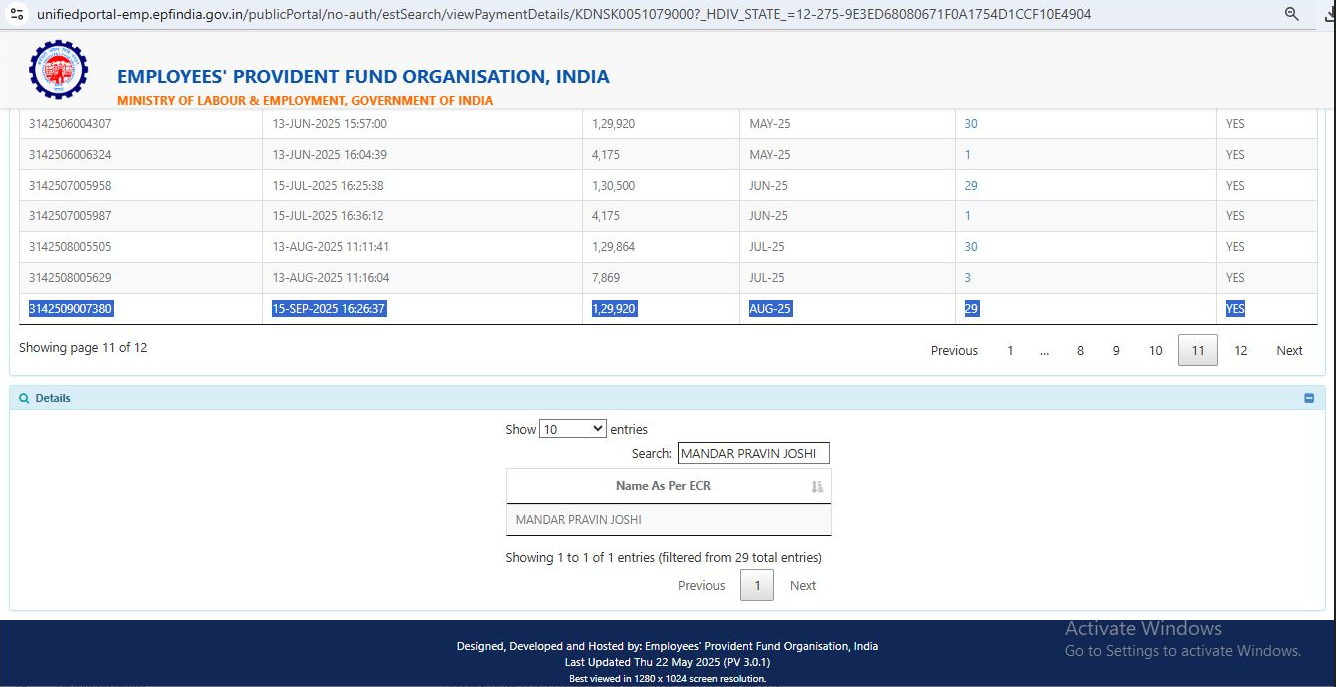Viewport: 1336px width, 687px height.
Task: Click Previous in payment table pagination
Action: [954, 350]
